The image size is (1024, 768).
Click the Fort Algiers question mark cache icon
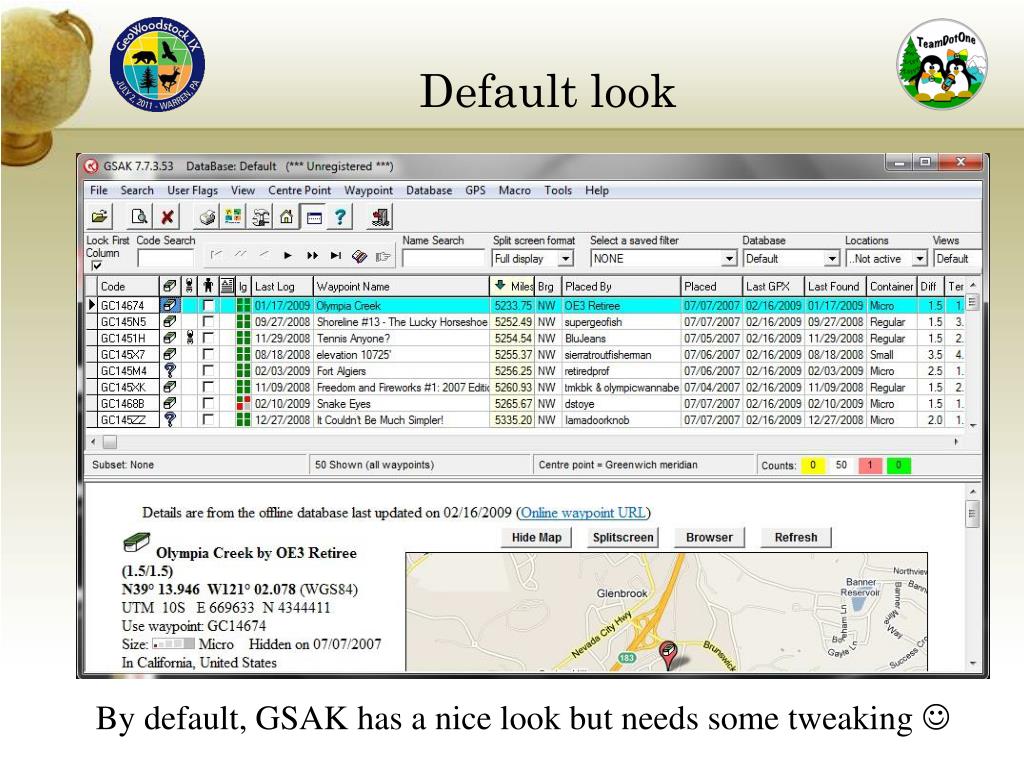170,370
